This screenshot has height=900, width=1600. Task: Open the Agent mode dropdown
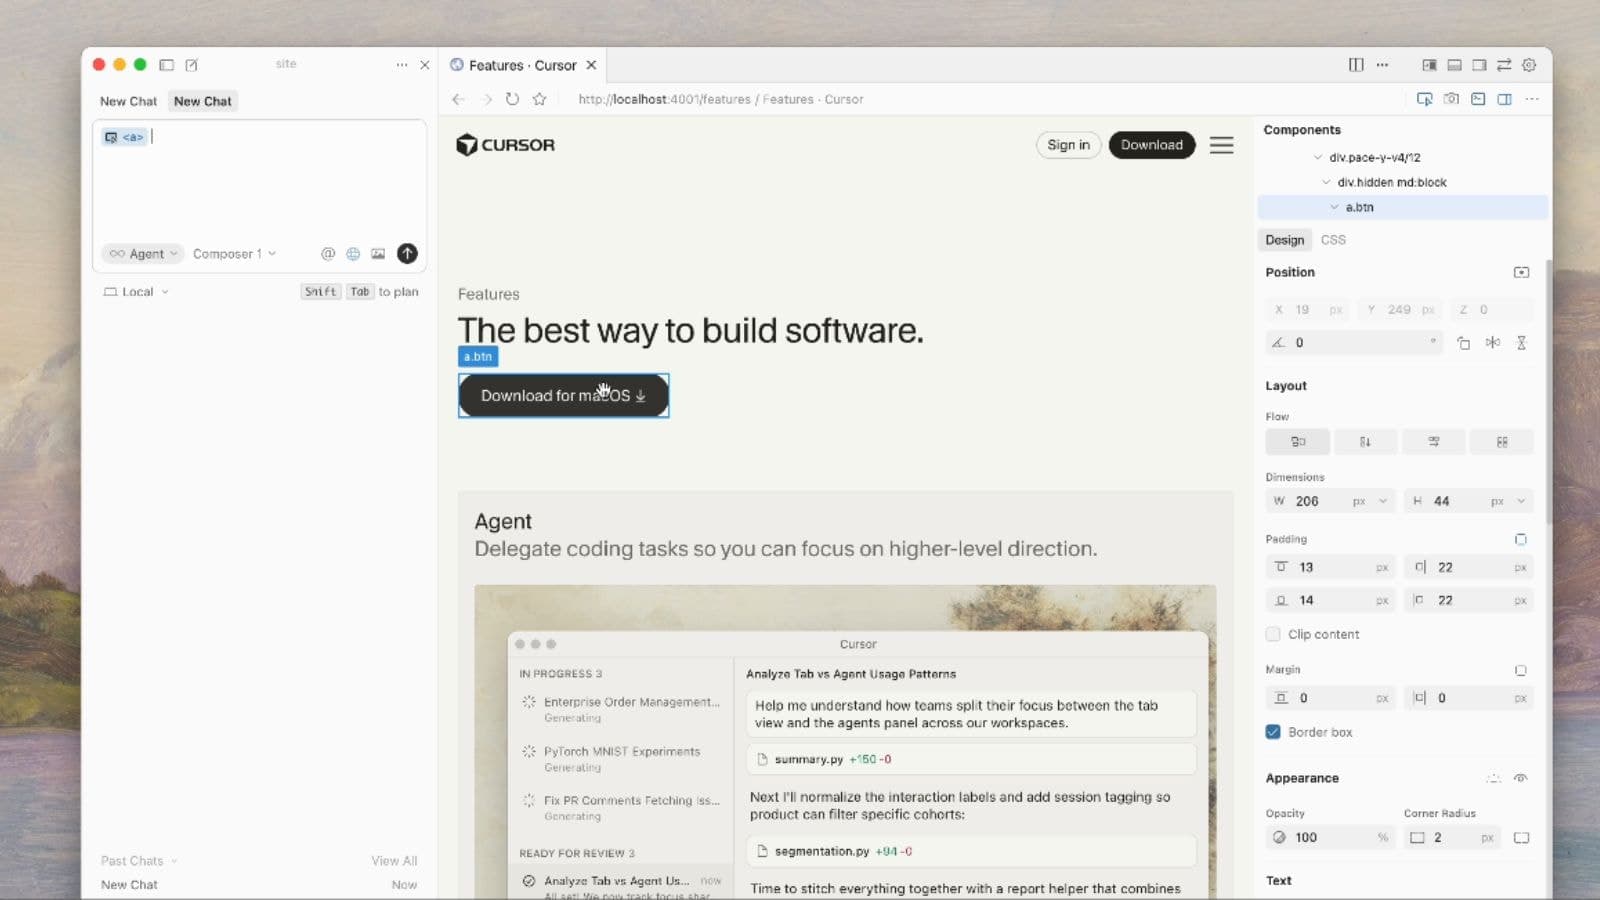[142, 253]
